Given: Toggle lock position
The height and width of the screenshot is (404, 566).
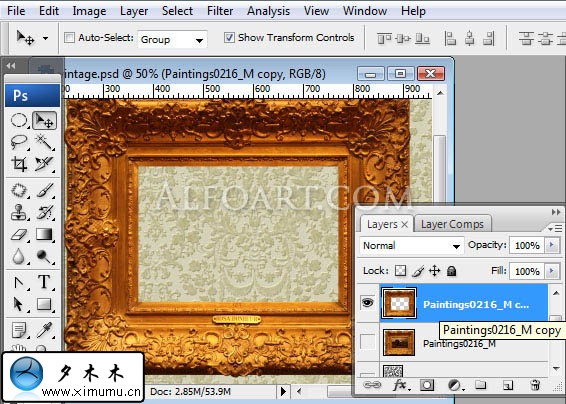Looking at the screenshot, I should click(x=435, y=271).
